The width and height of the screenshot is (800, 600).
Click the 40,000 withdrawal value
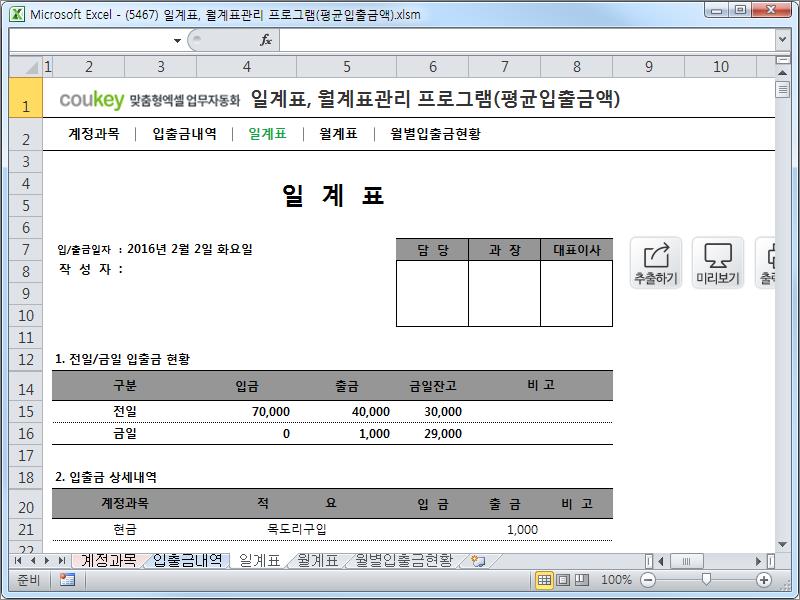(x=370, y=411)
